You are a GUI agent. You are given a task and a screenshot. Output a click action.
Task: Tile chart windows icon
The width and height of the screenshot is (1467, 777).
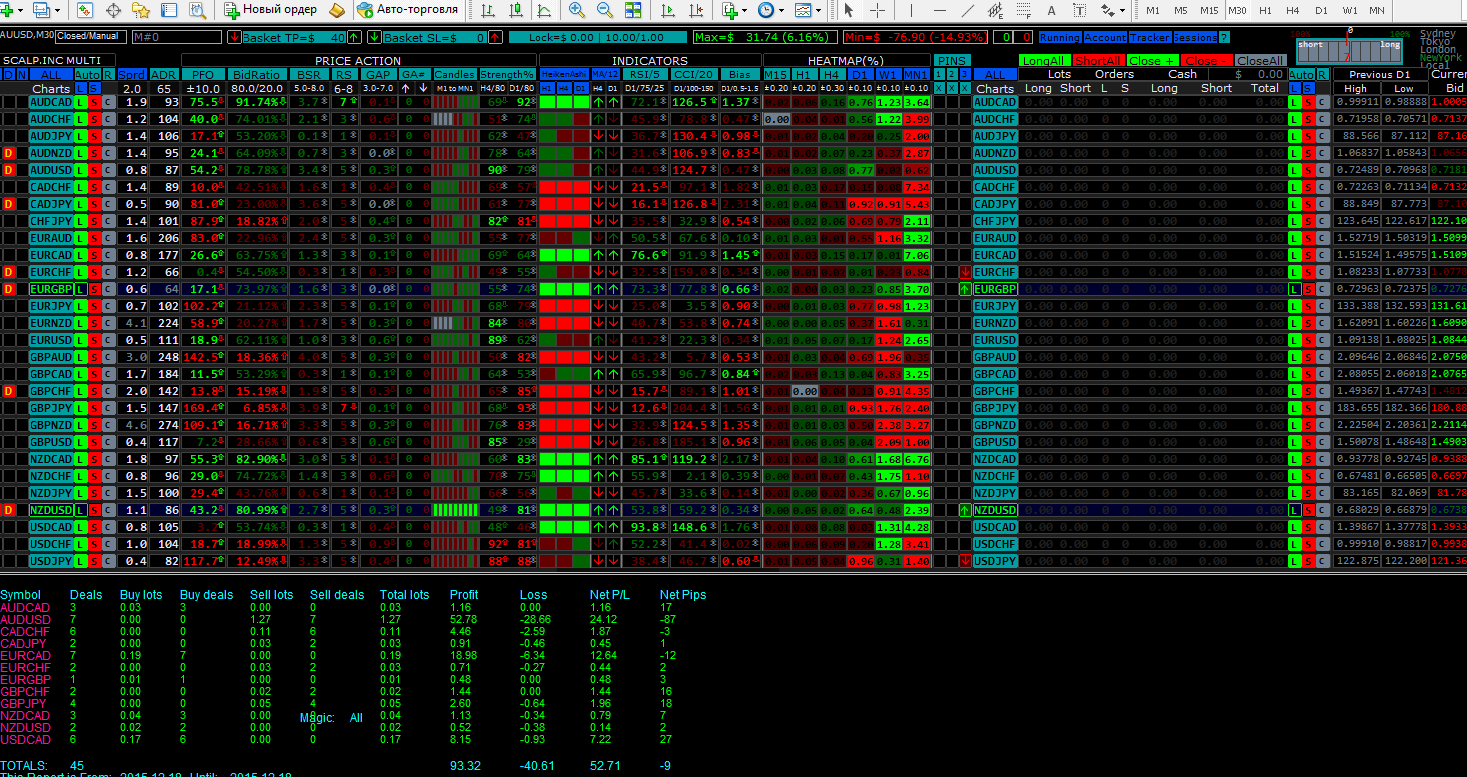coord(633,10)
